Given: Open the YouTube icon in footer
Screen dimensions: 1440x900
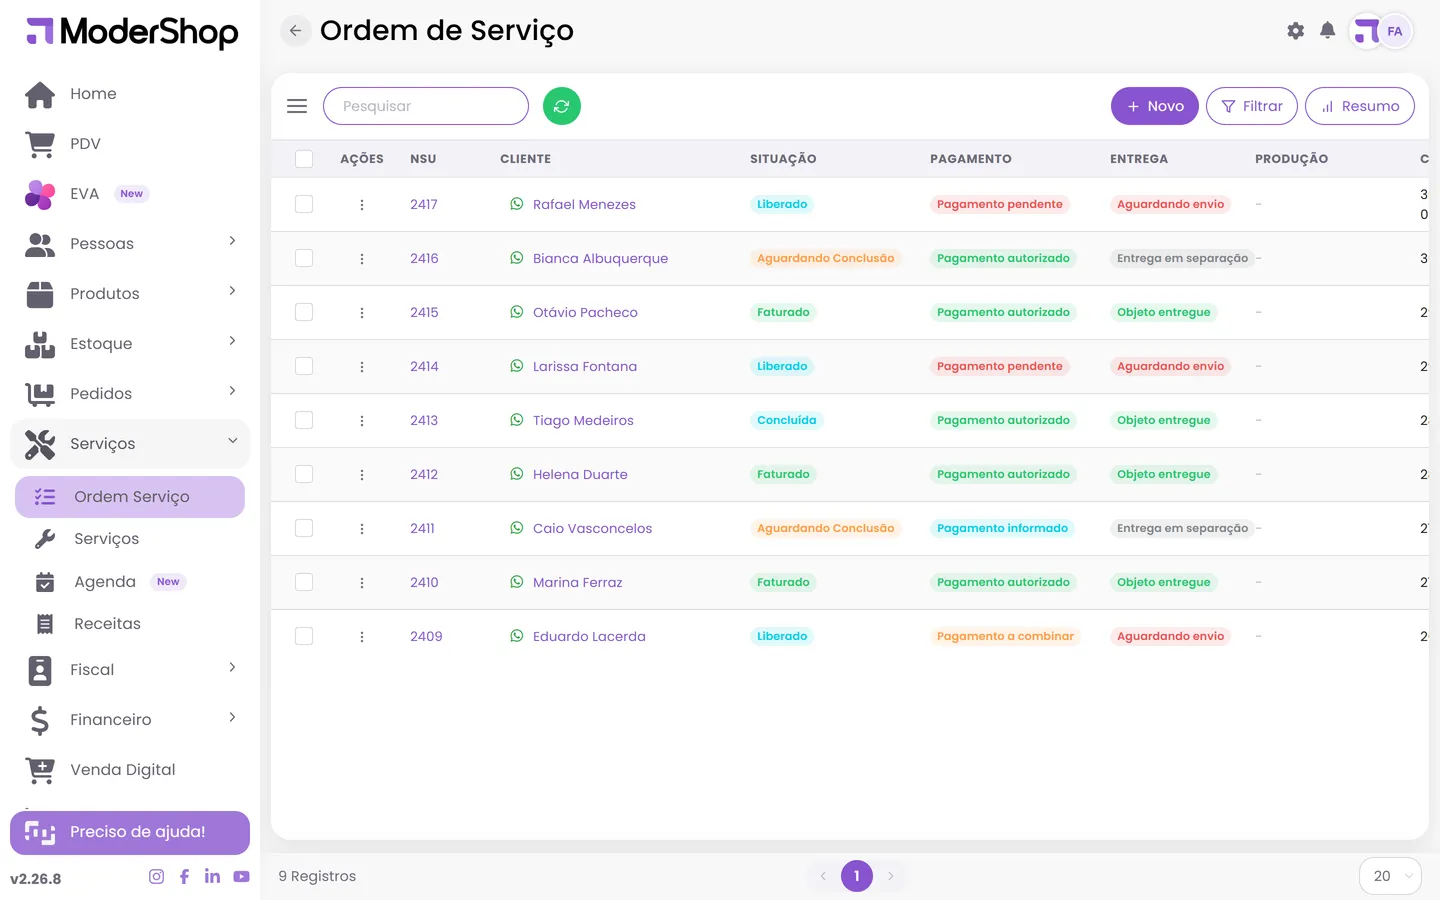Looking at the screenshot, I should click(x=241, y=876).
